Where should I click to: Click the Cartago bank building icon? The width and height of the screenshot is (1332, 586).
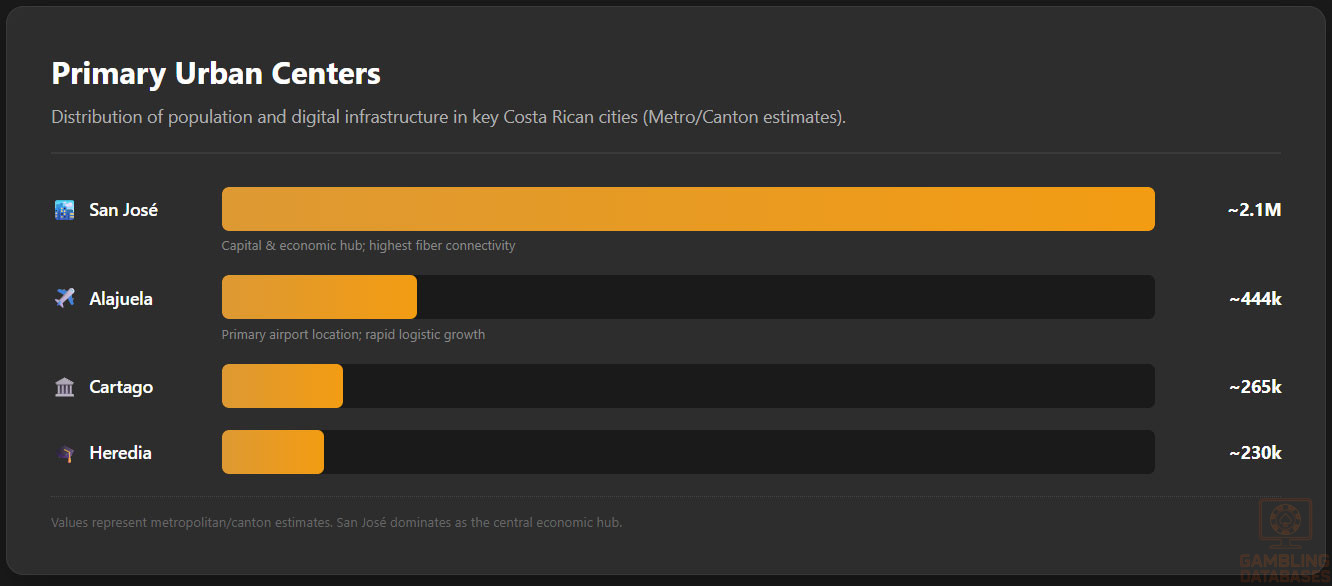pyautogui.click(x=64, y=387)
